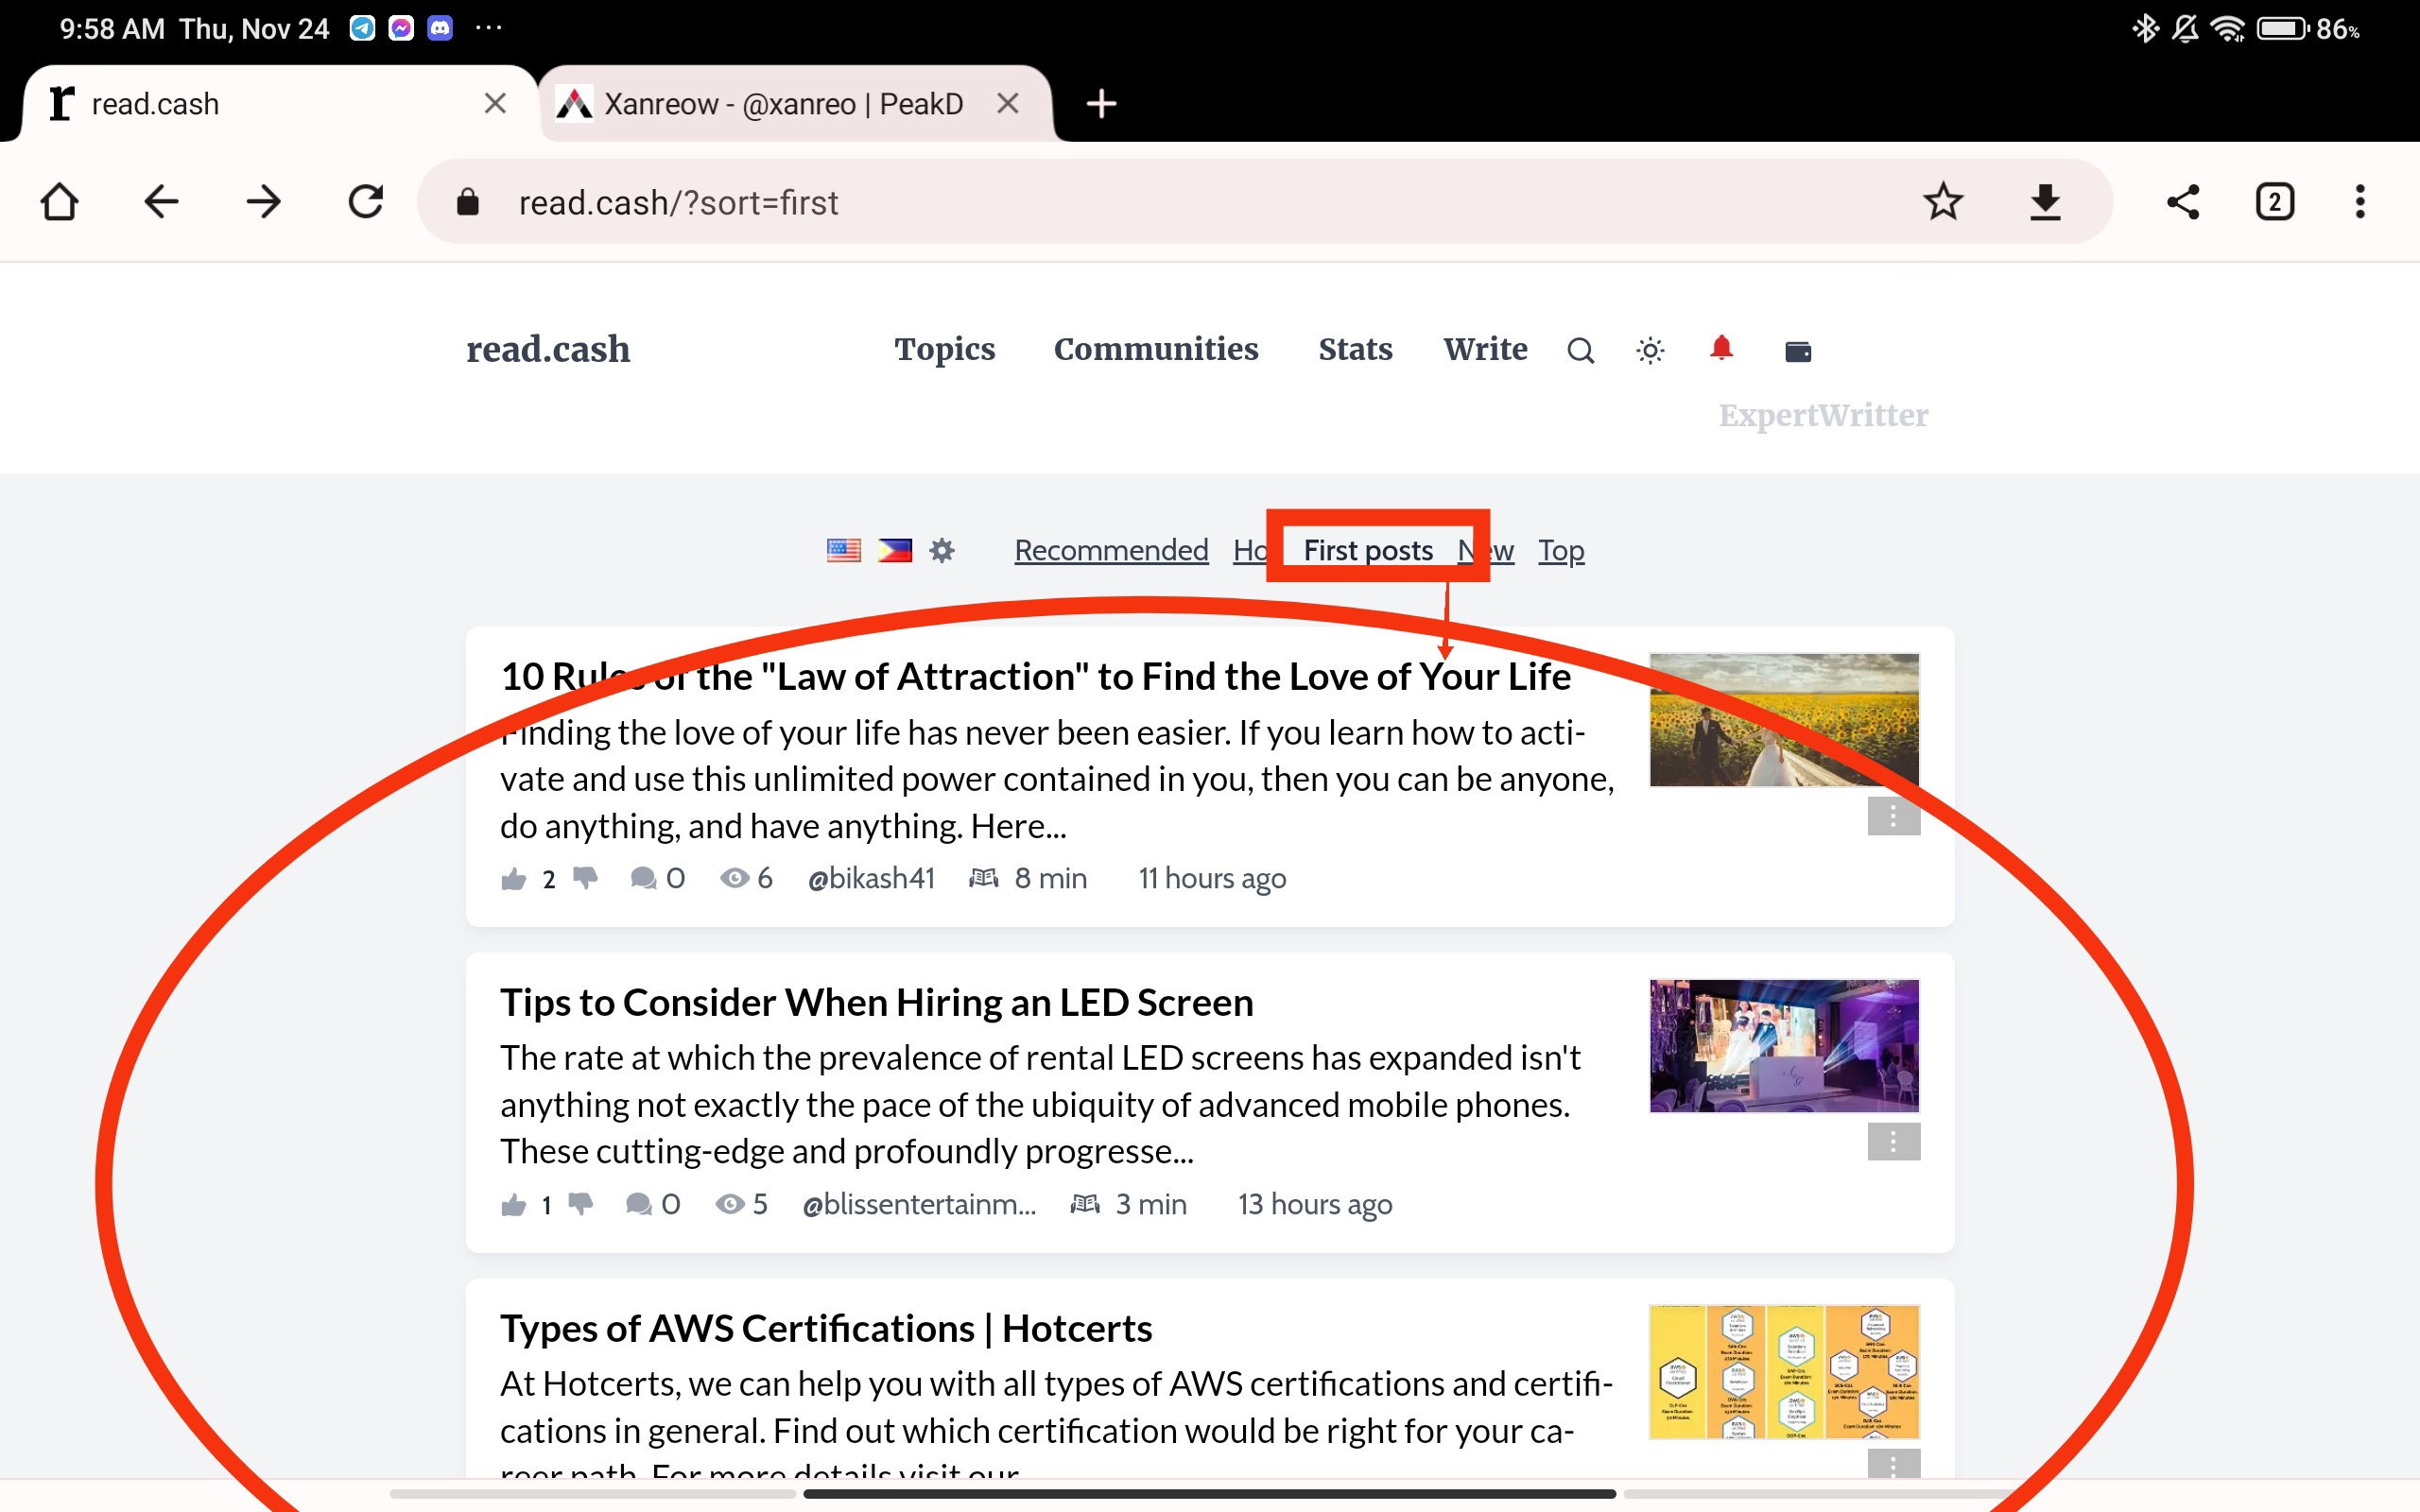This screenshot has height=1512, width=2420.
Task: Select the First posts feed sort
Action: coord(1368,550)
